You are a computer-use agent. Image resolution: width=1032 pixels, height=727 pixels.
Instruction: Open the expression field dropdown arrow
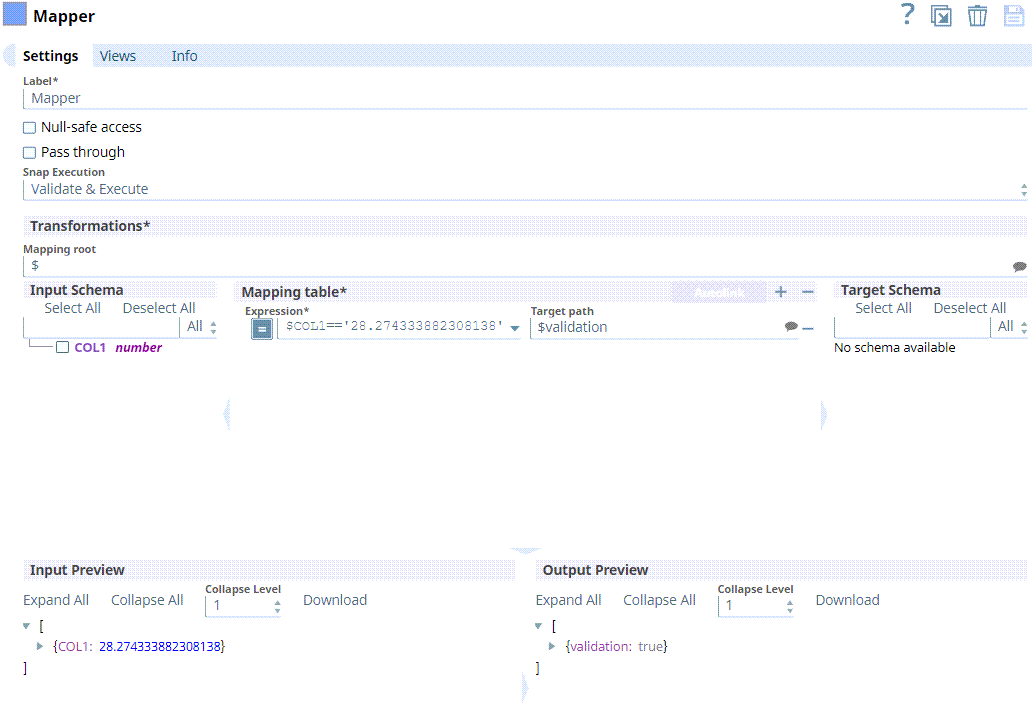[x=515, y=328]
